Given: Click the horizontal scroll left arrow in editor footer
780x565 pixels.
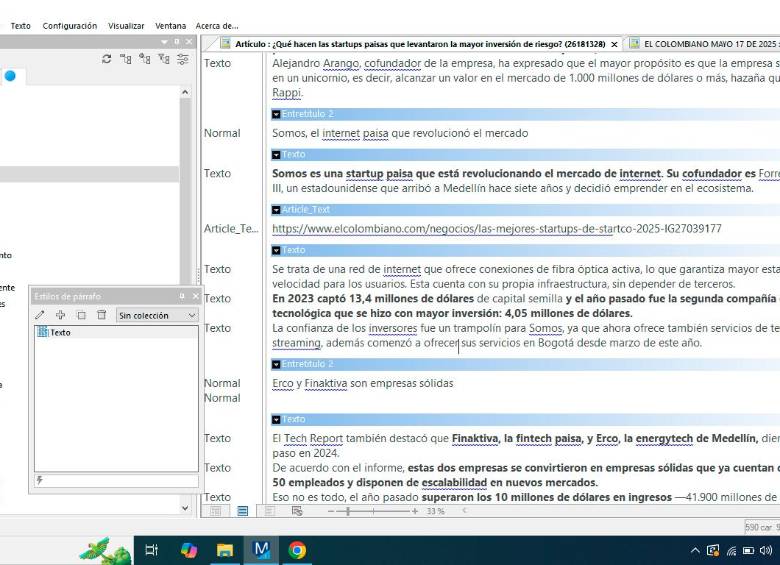Looking at the screenshot, I should 465,511.
